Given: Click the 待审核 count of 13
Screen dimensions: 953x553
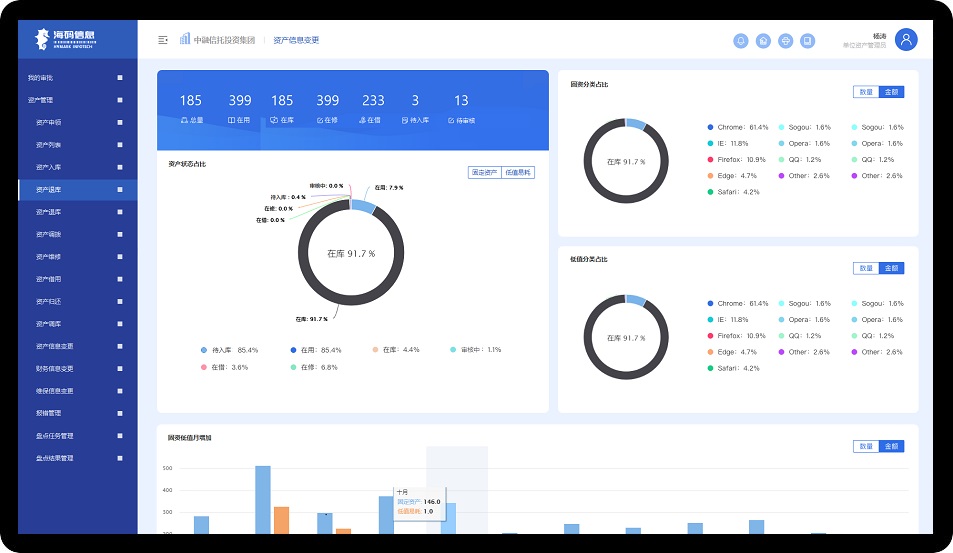Looking at the screenshot, I should tap(461, 101).
